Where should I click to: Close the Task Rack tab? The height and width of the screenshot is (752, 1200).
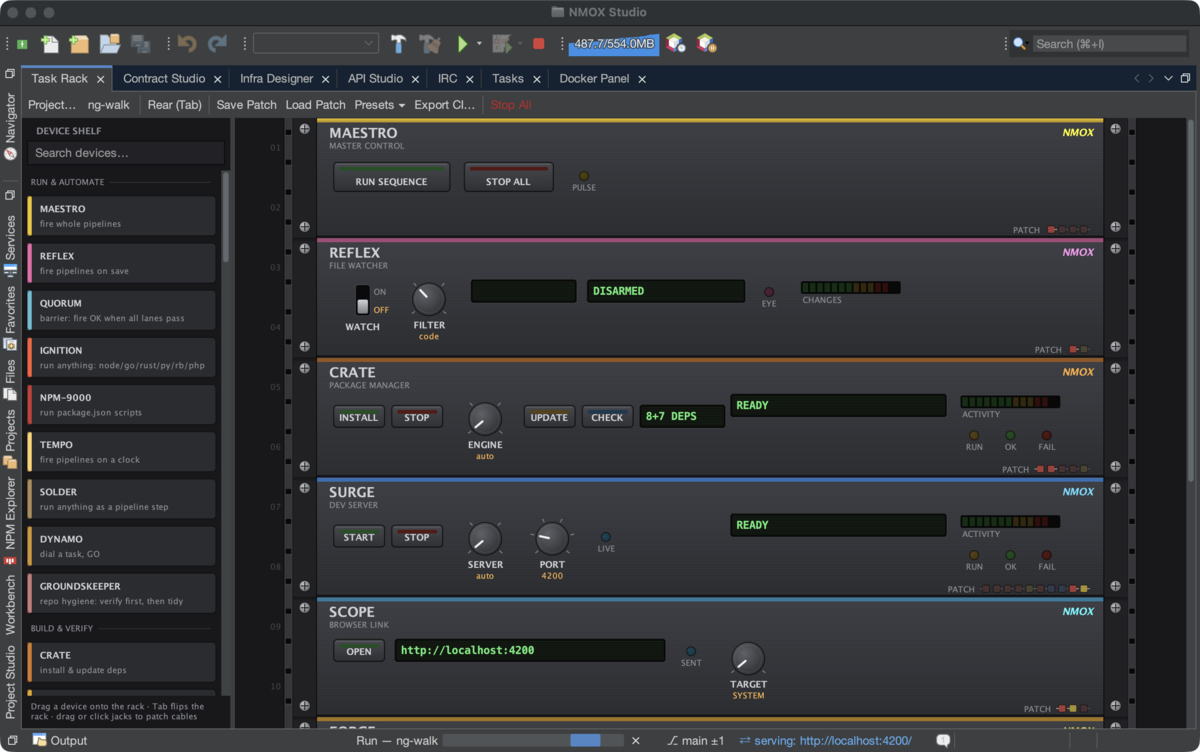click(100, 79)
